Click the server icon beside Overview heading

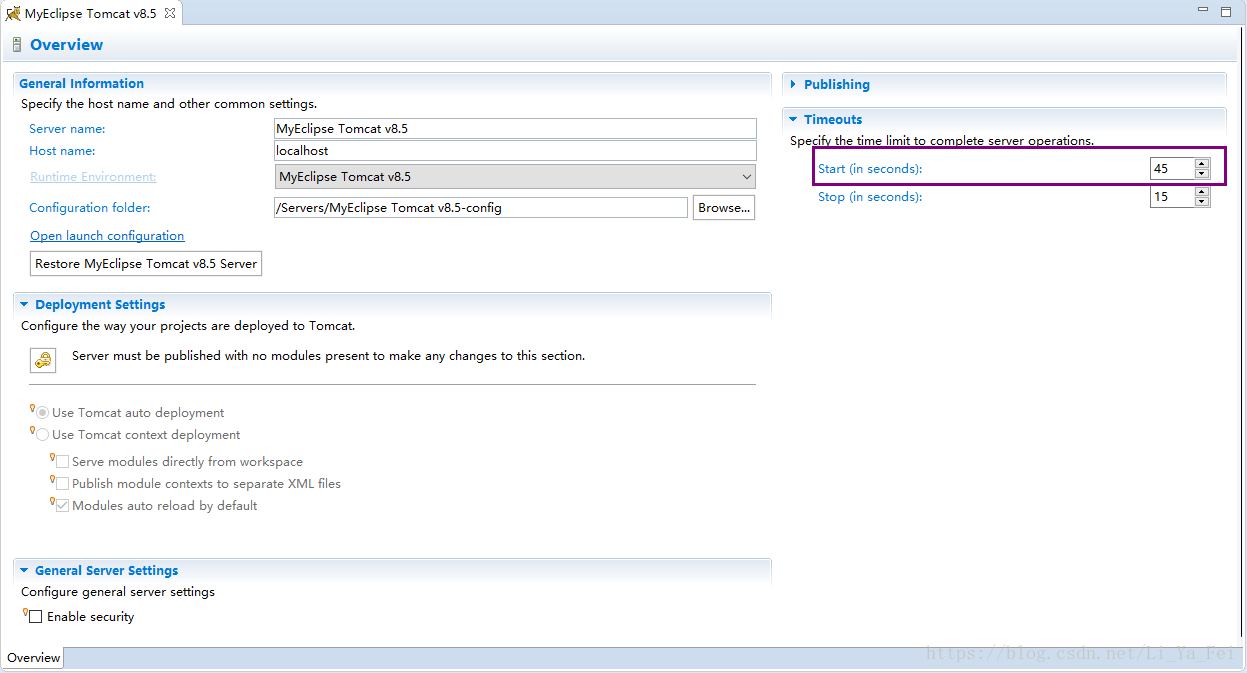coord(16,45)
